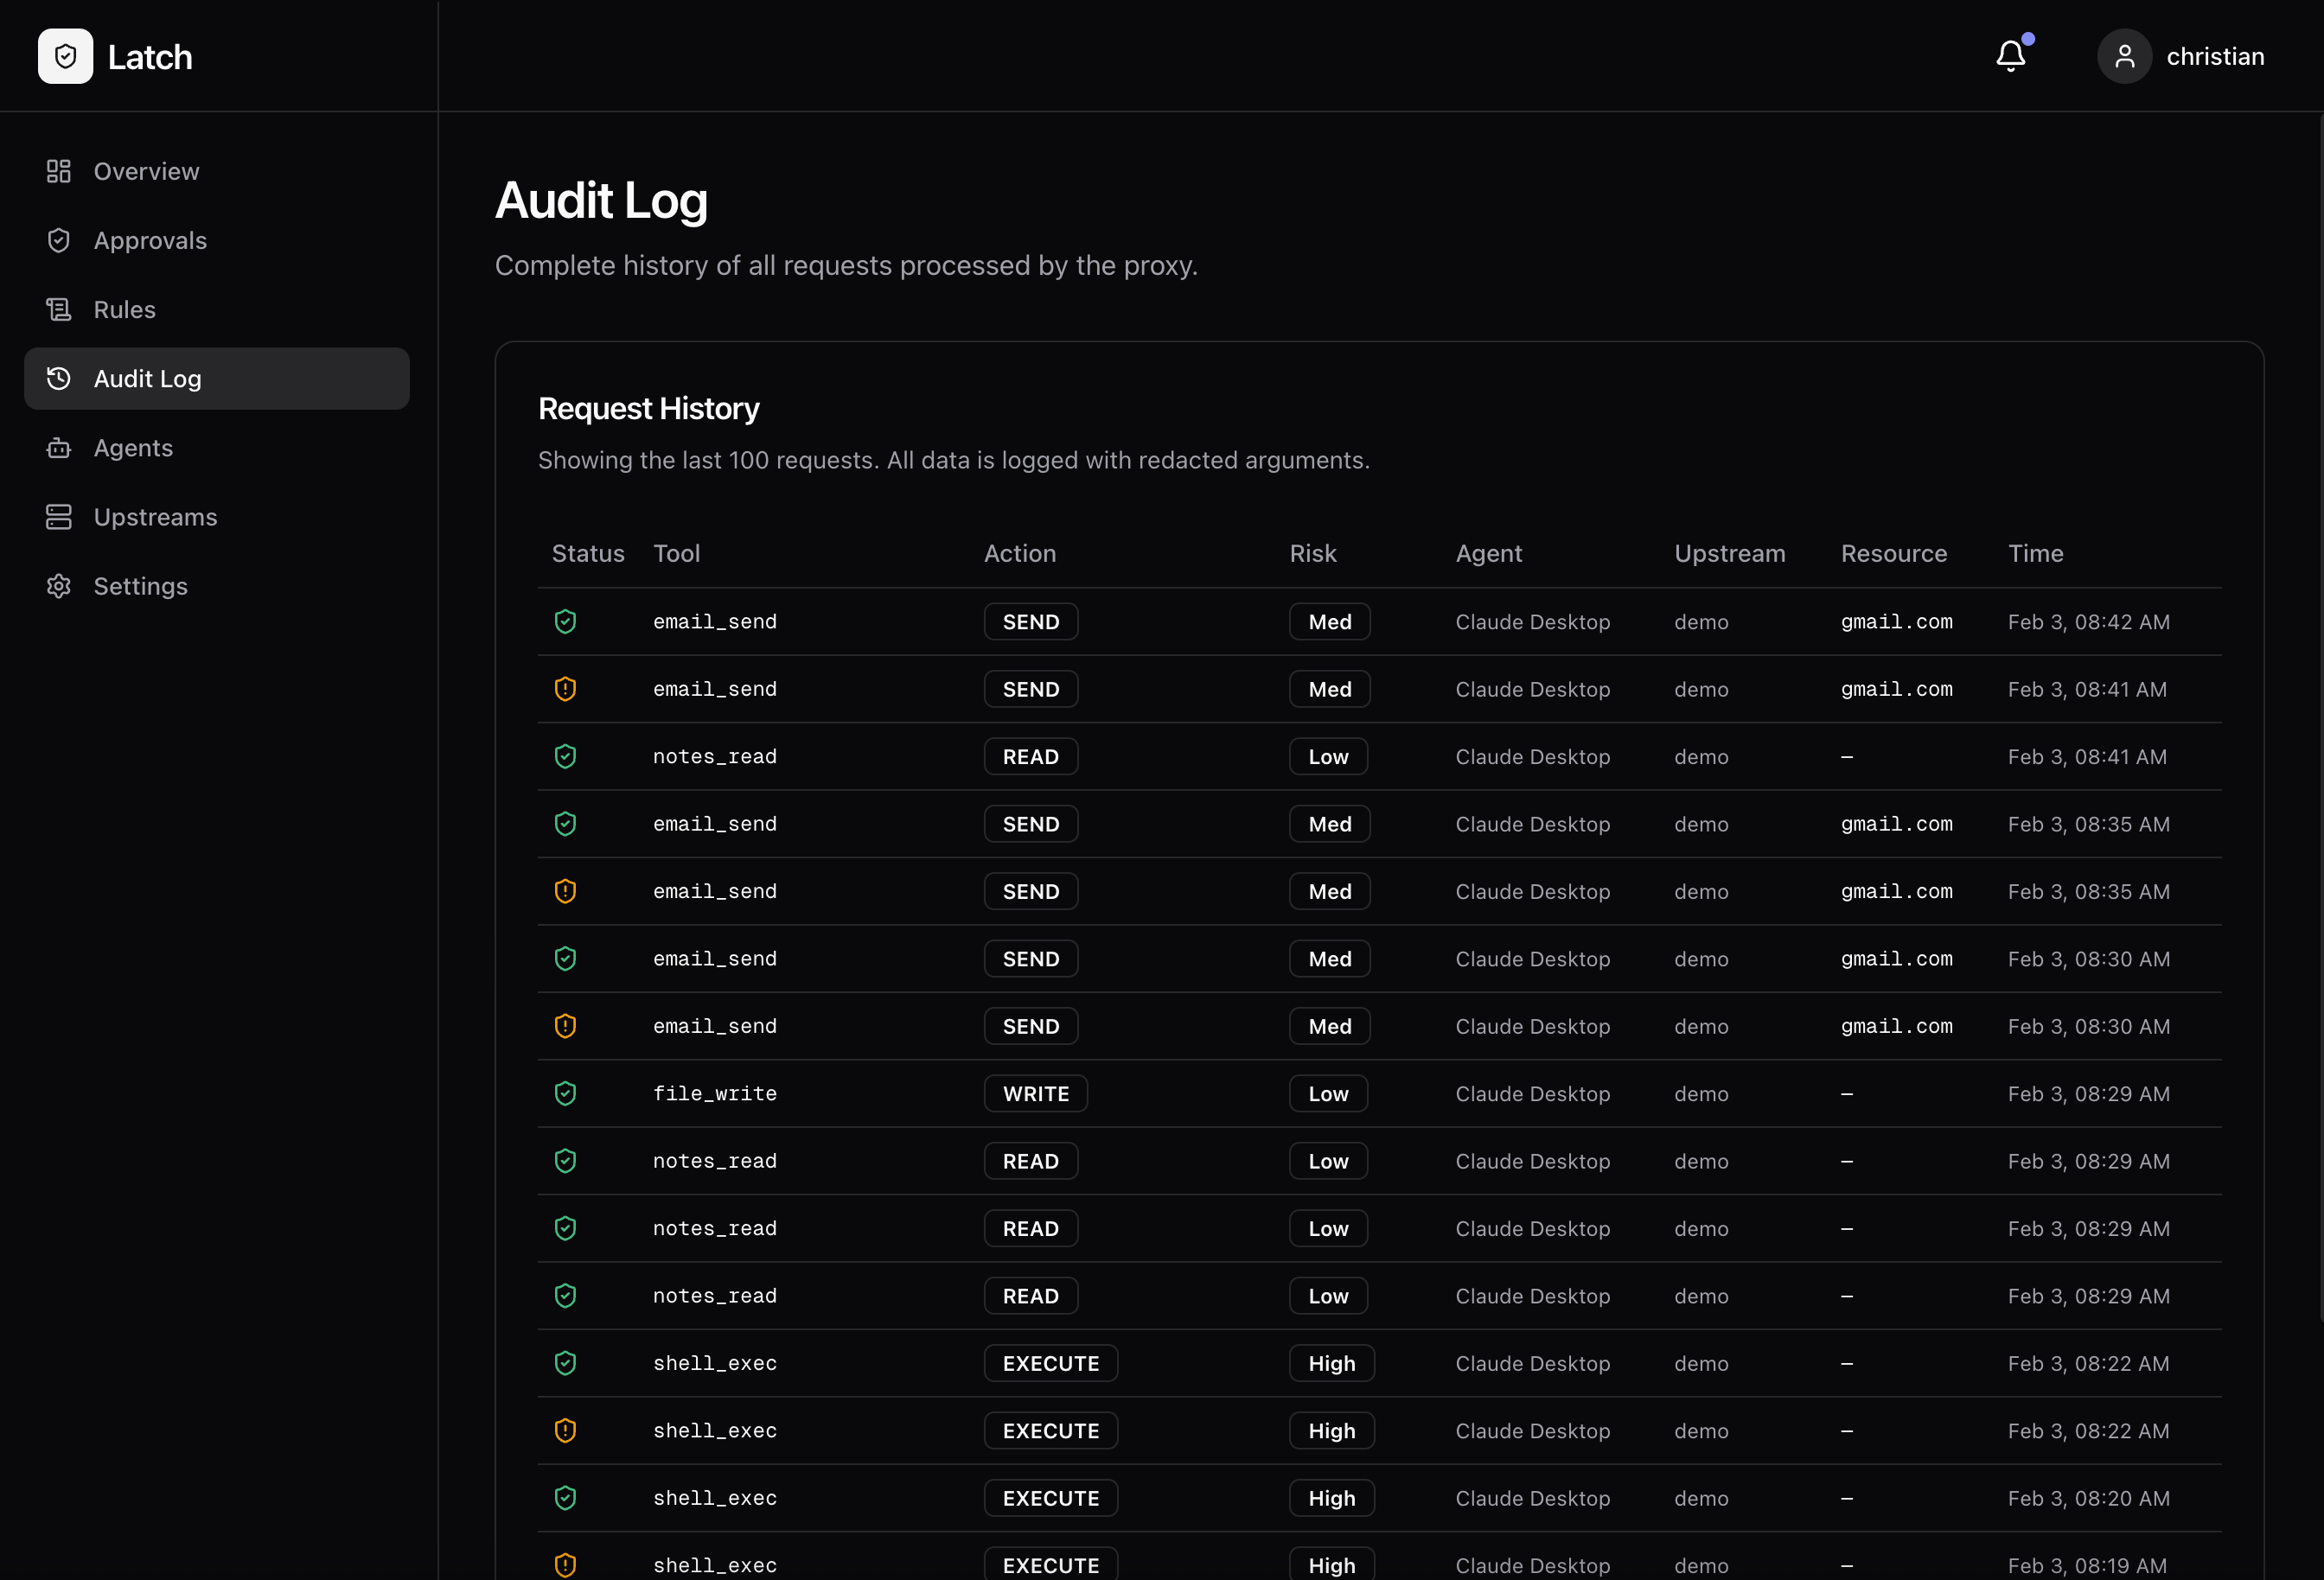Click the SEND action badge on first row
2324x1580 pixels.
(x=1030, y=621)
